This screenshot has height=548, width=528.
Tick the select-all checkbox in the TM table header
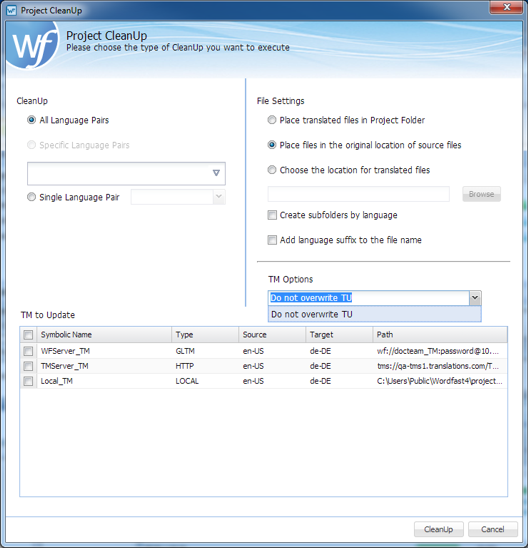pyautogui.click(x=28, y=335)
